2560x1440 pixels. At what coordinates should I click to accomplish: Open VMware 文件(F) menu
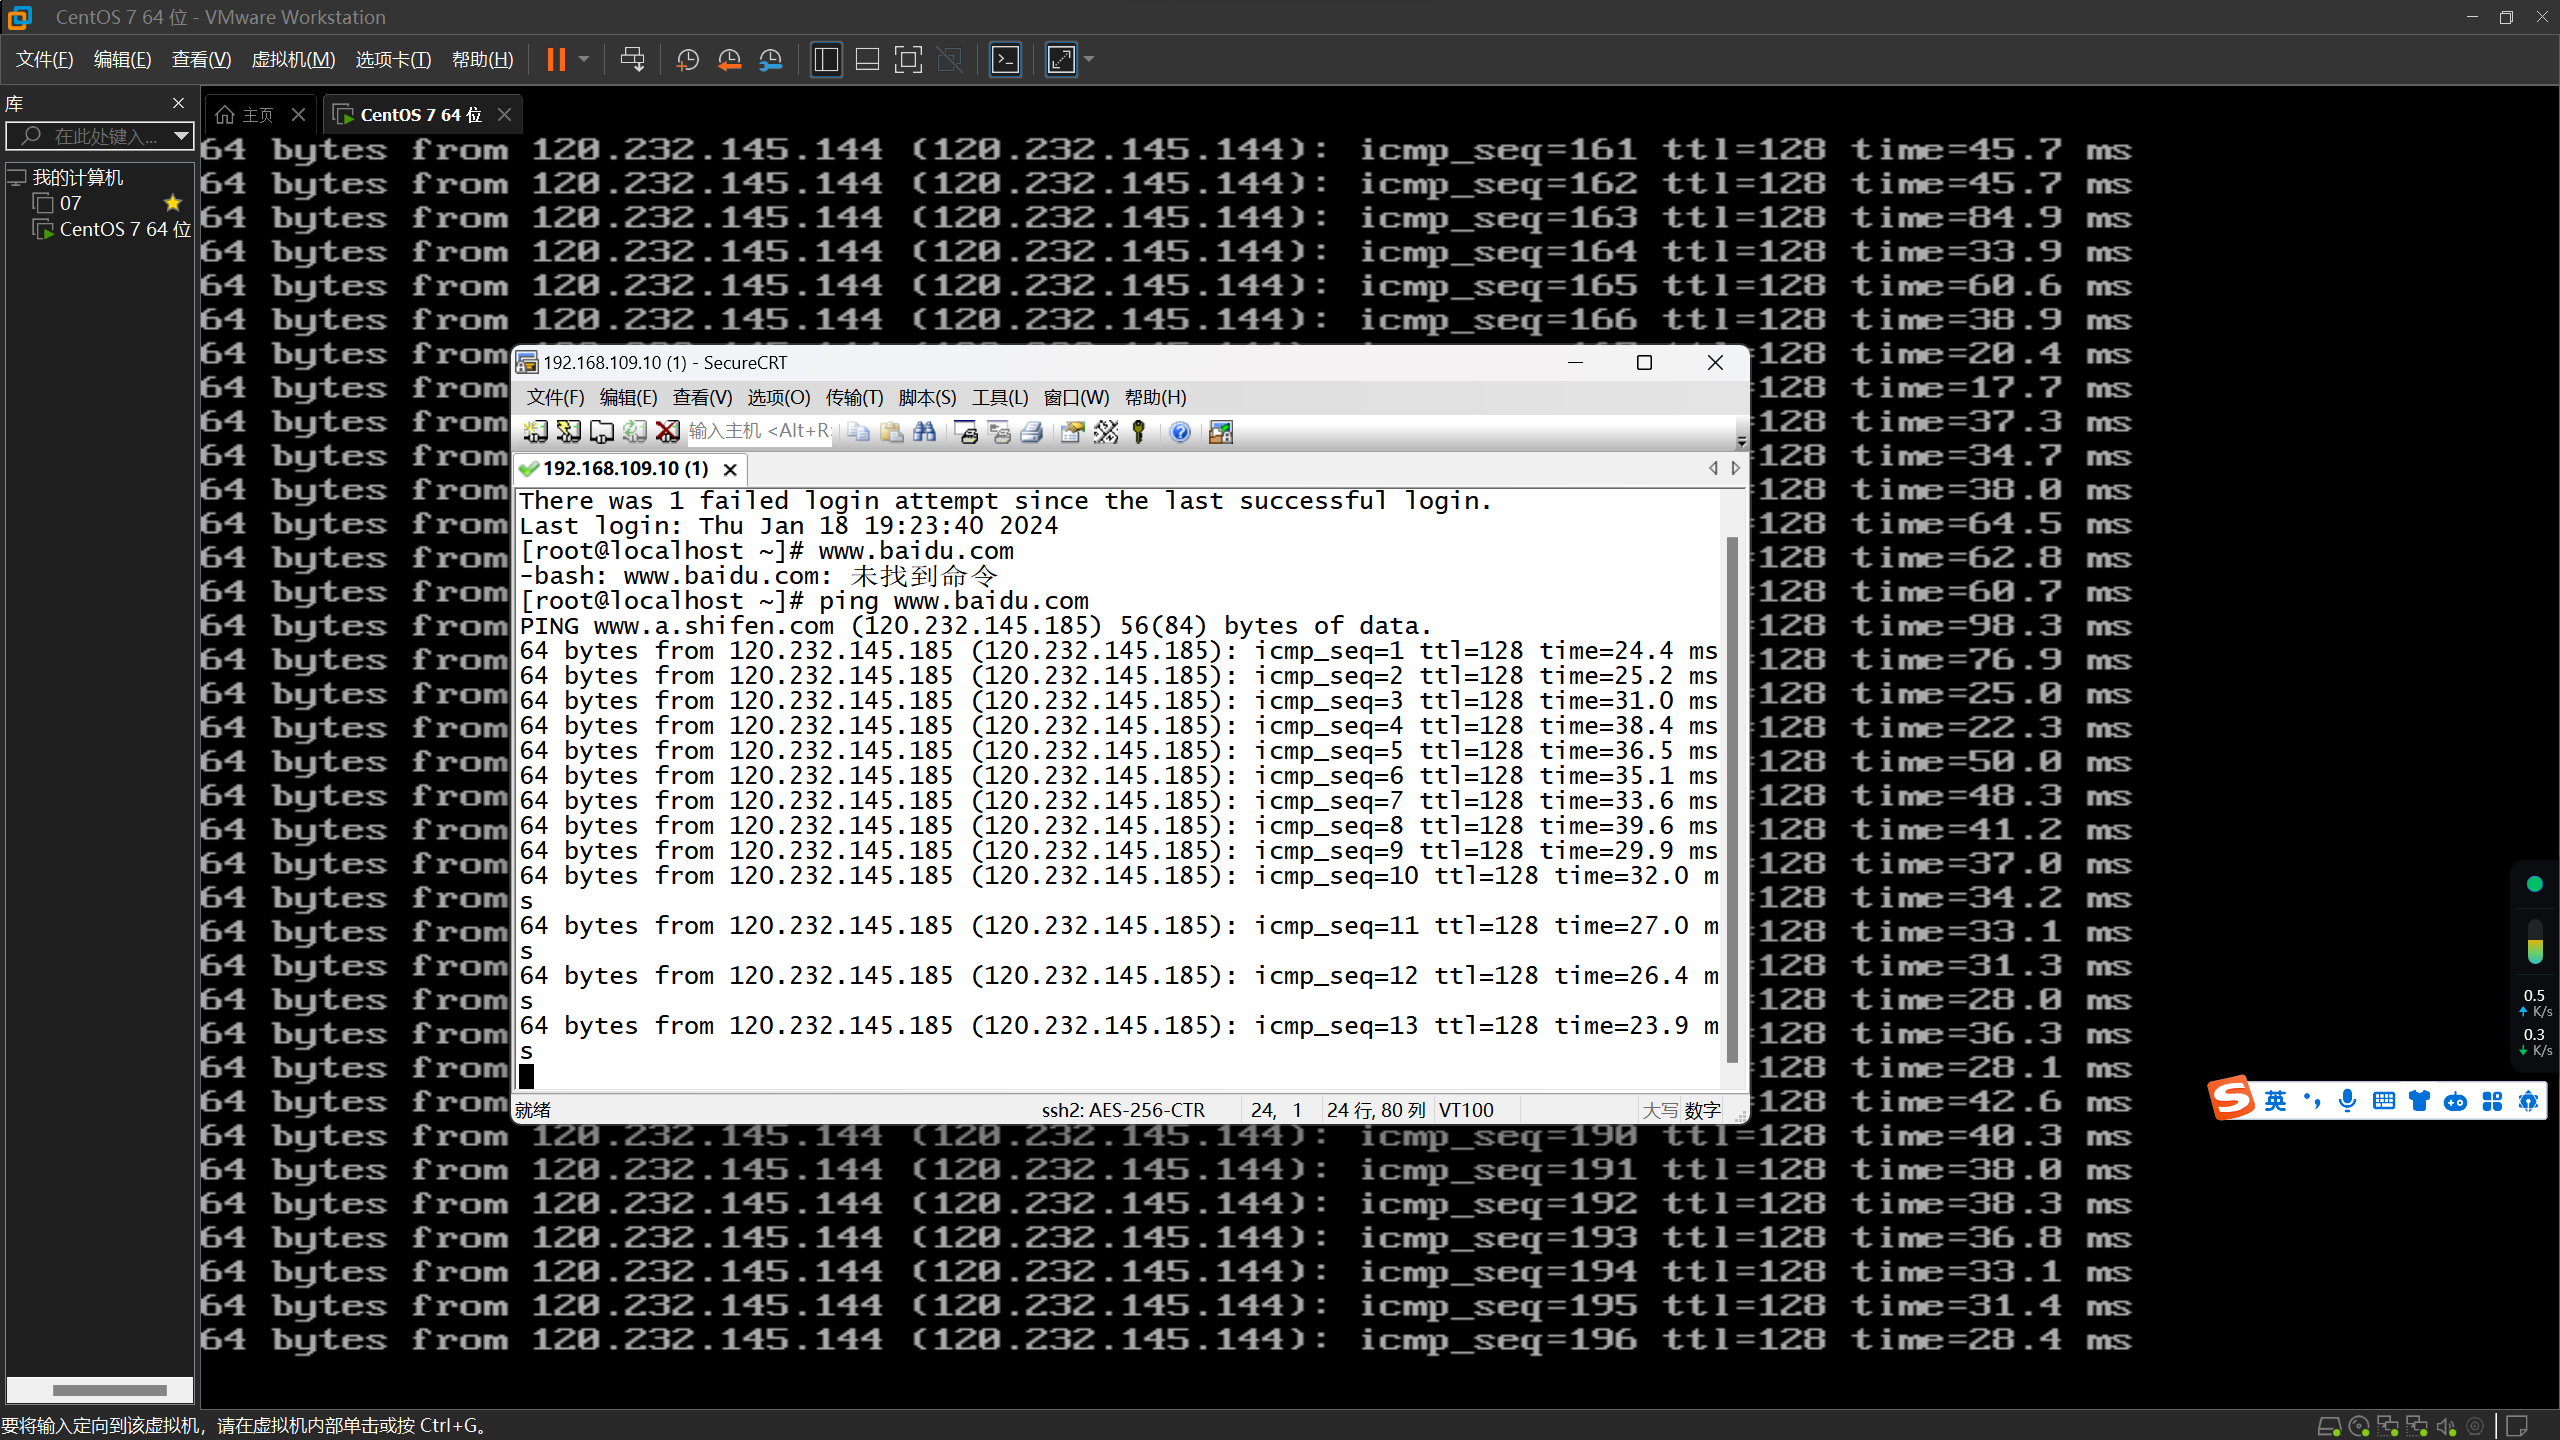[44, 60]
